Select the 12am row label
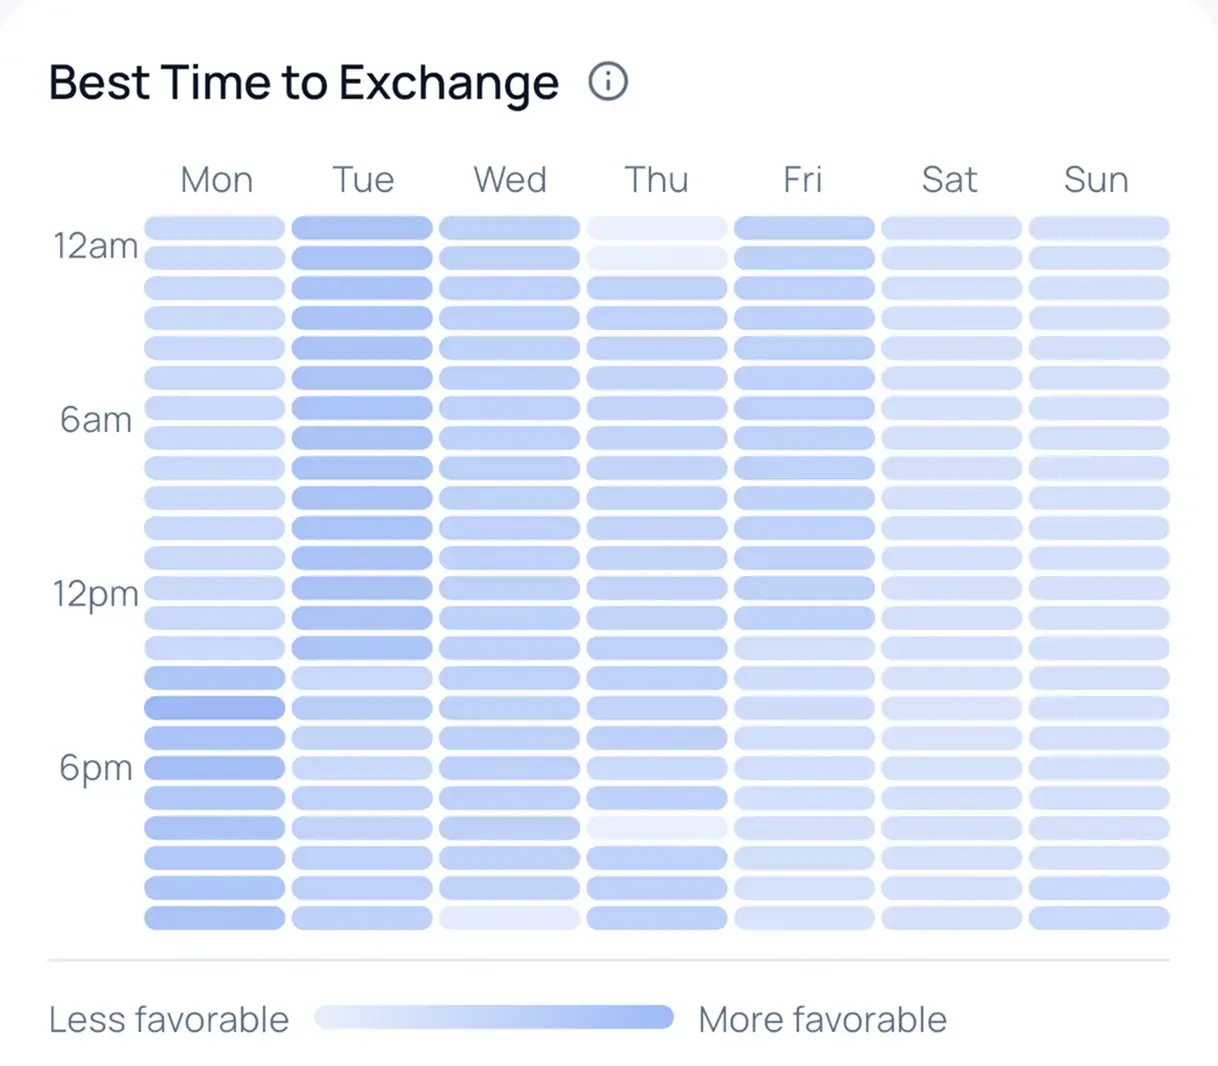Image resolution: width=1218 pixels, height=1066 pixels. pyautogui.click(x=95, y=245)
